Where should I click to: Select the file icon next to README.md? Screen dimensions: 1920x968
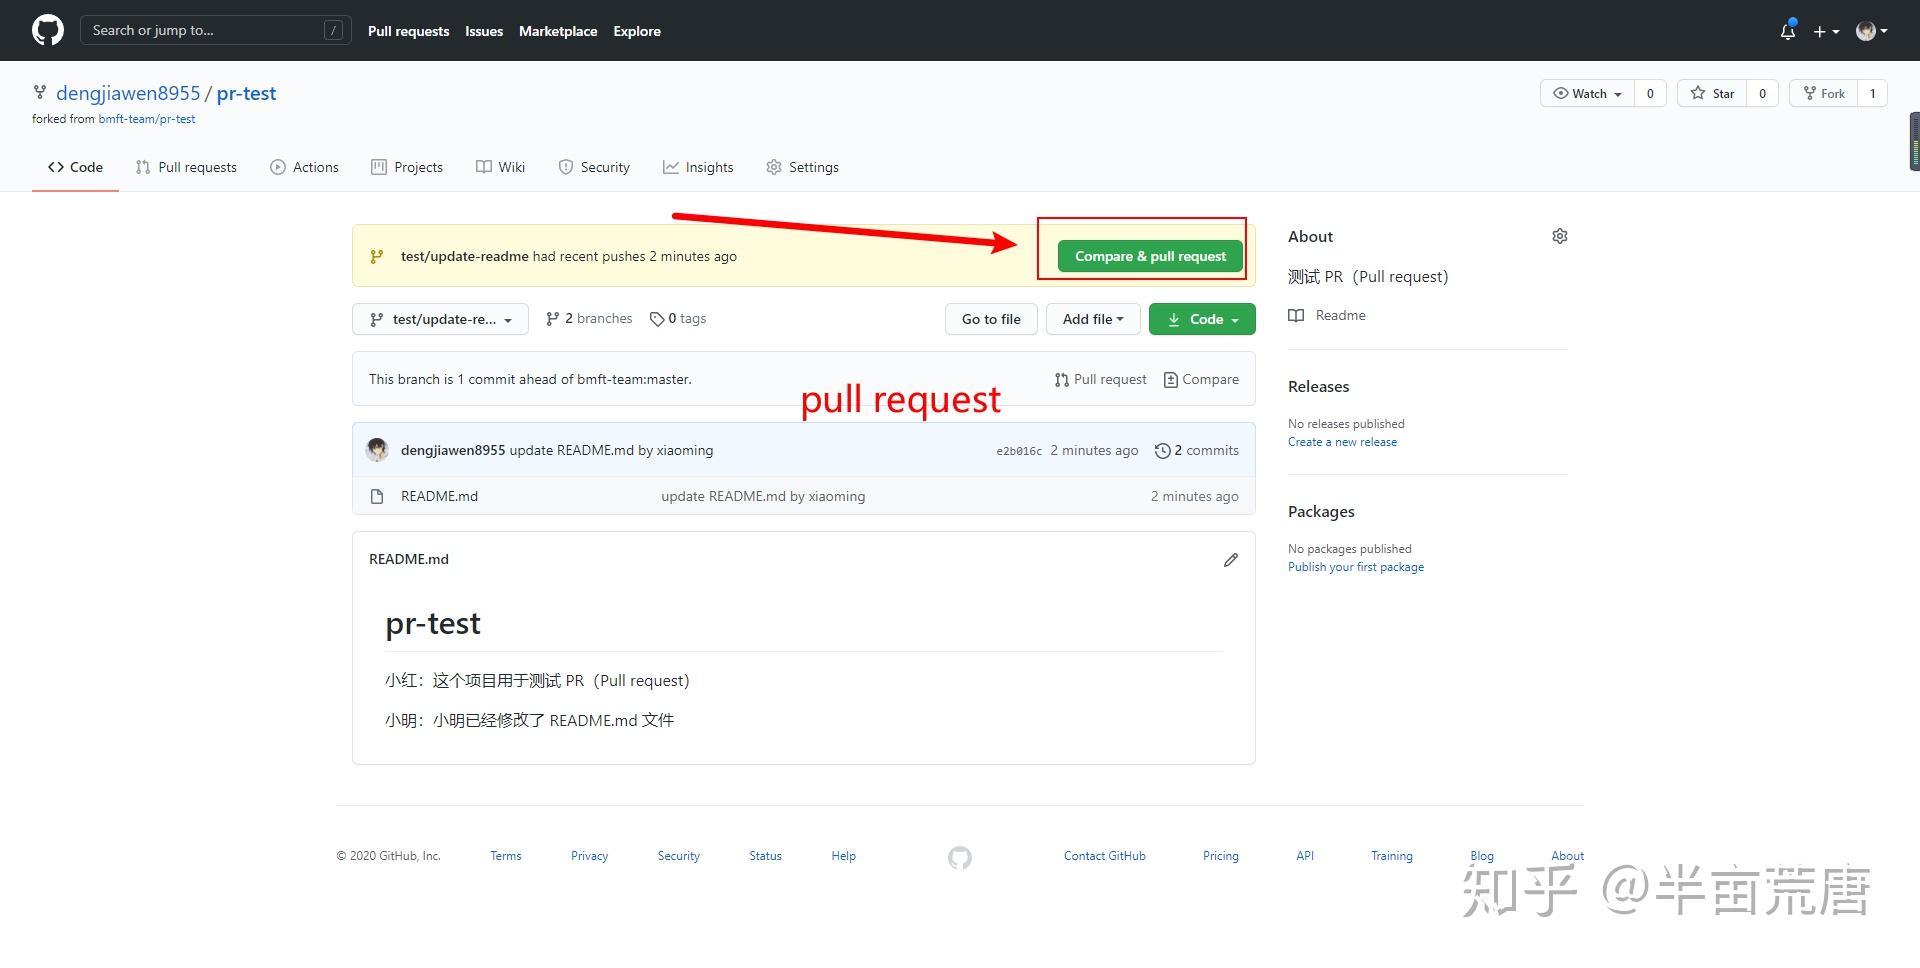pos(376,495)
